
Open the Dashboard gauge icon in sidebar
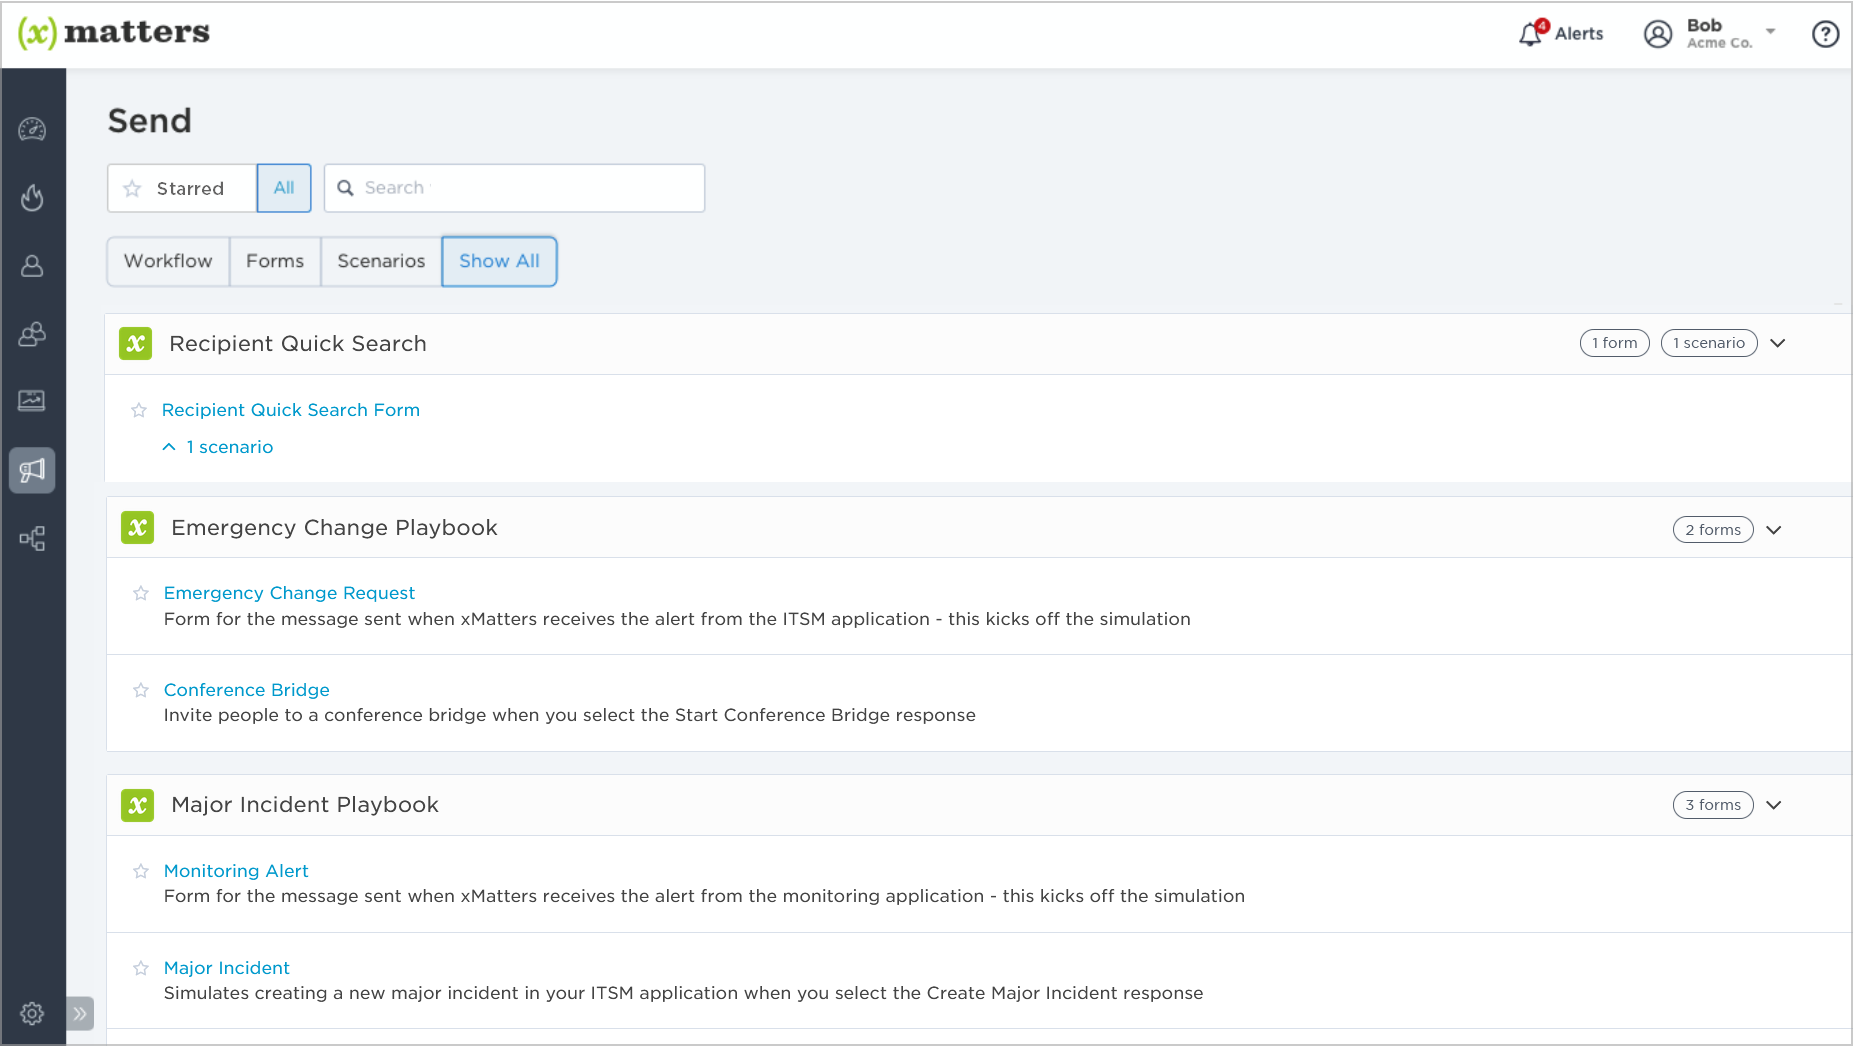pos(32,129)
